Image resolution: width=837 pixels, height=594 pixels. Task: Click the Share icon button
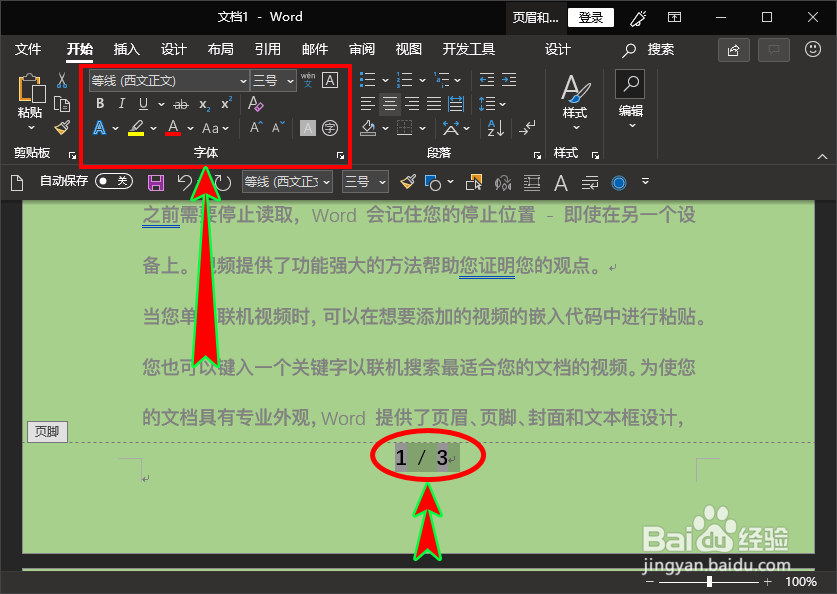click(x=734, y=50)
